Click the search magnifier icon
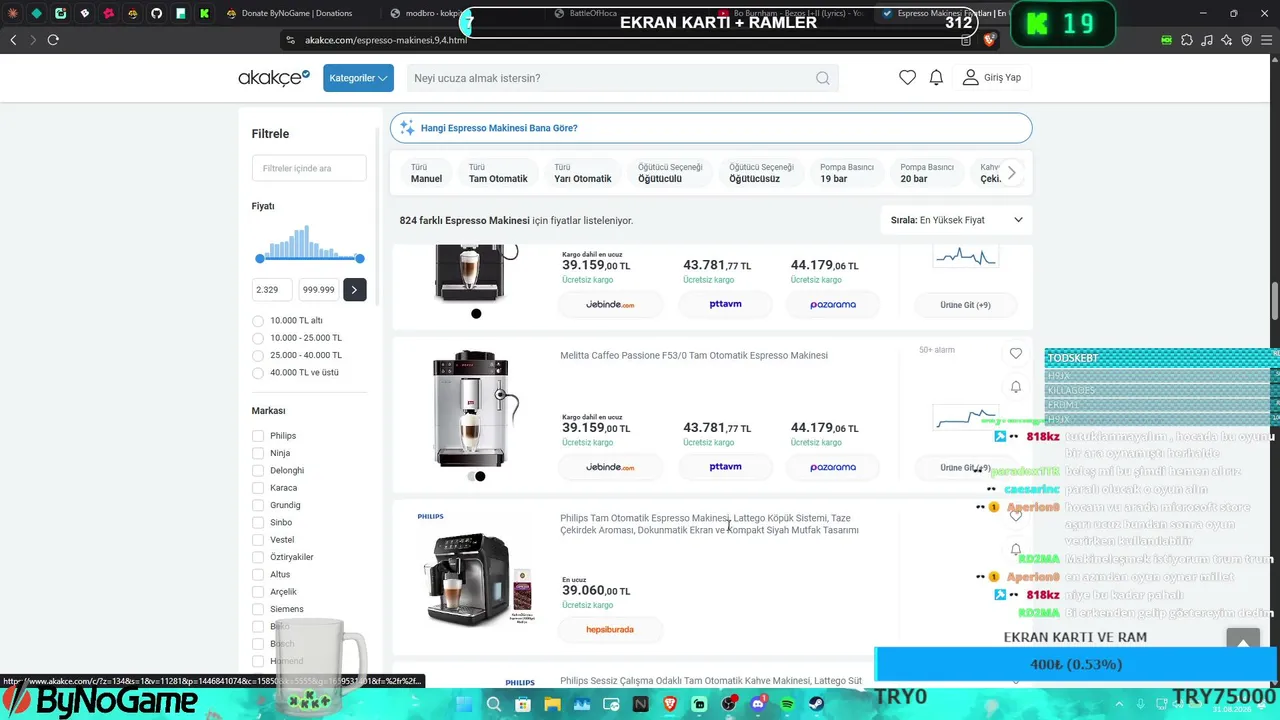1280x720 pixels. tap(822, 78)
